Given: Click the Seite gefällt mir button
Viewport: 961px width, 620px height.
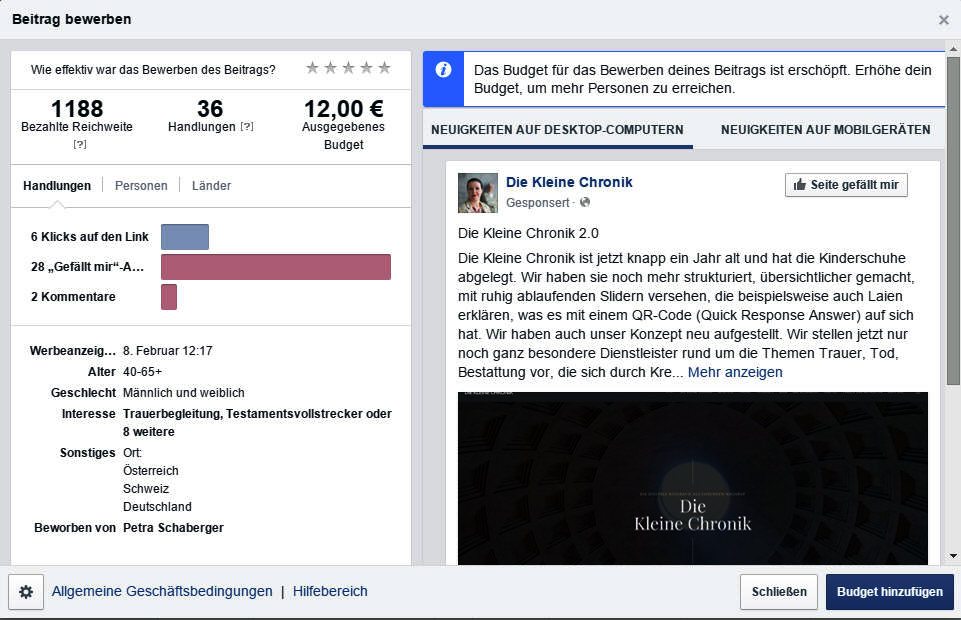Looking at the screenshot, I should point(846,185).
